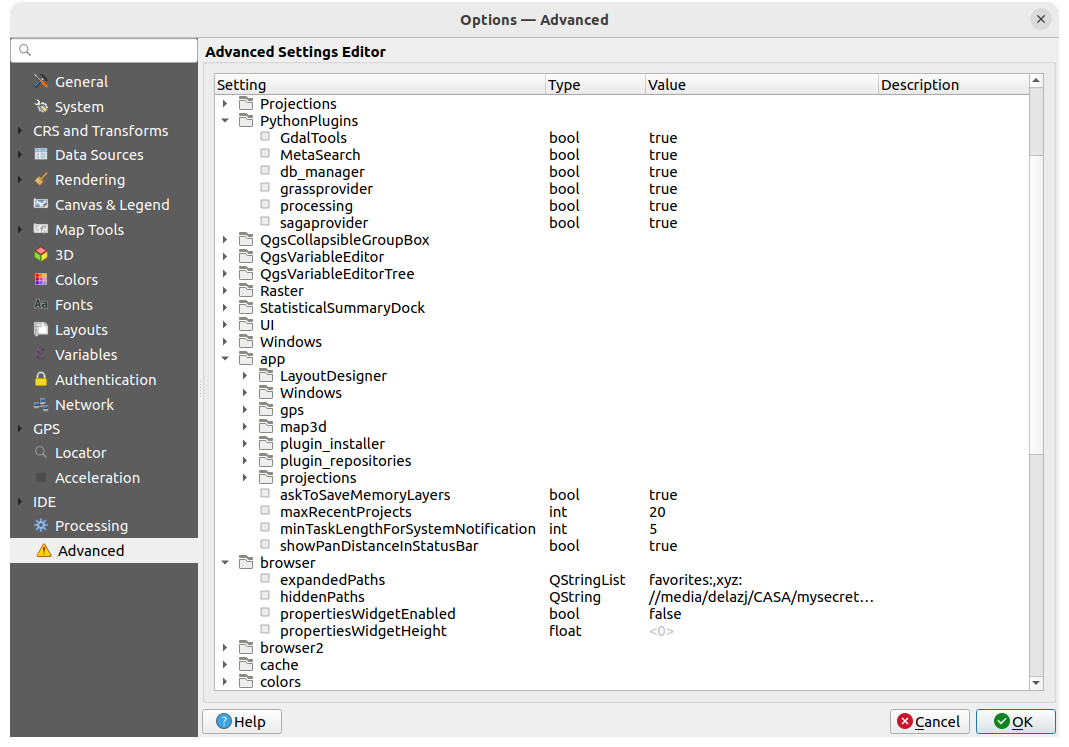The width and height of the screenshot is (1069, 747).
Task: Expand the Raster settings branch
Action: coord(224,290)
